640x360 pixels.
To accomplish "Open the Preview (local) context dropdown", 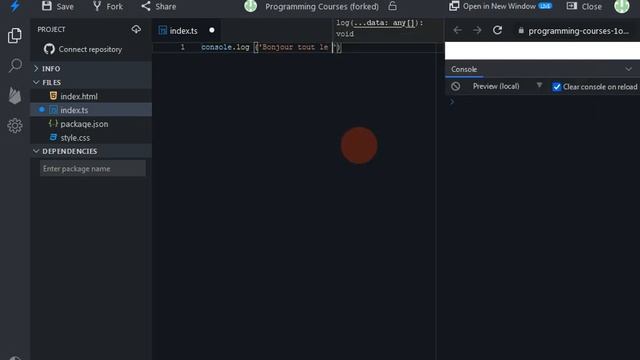I will tap(507, 86).
